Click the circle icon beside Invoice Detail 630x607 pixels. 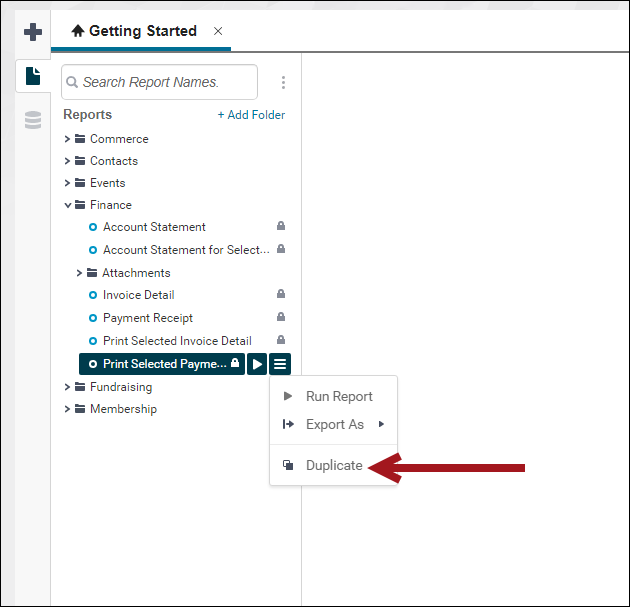93,295
